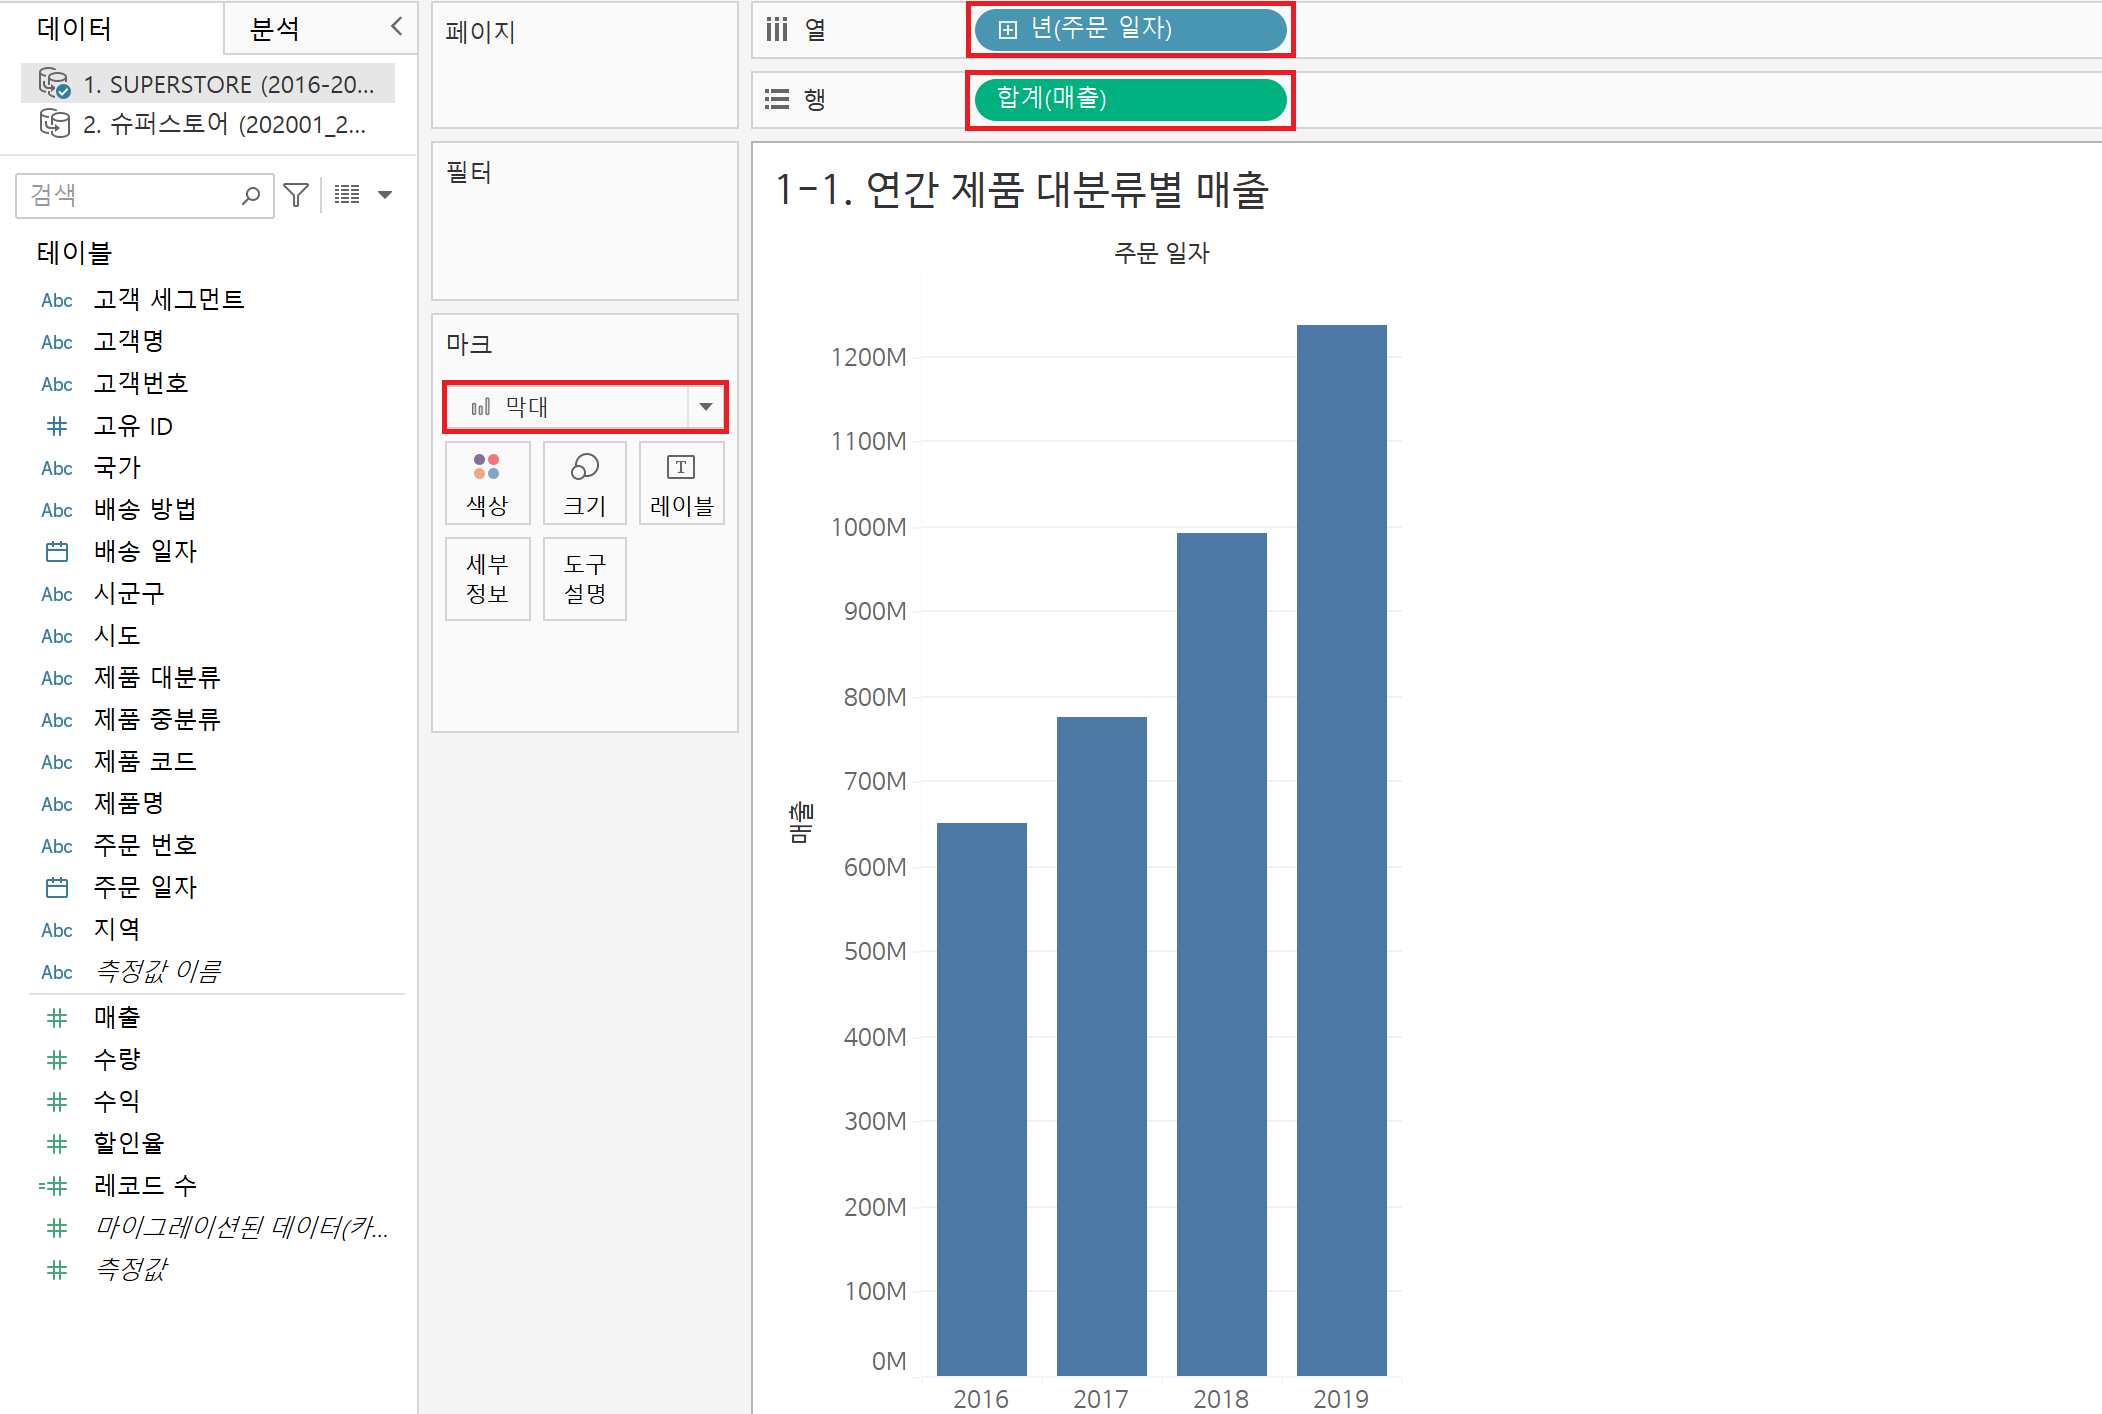2102x1414 pixels.
Task: Click the 주문 일자 calendar date field icon
Action: tap(57, 887)
